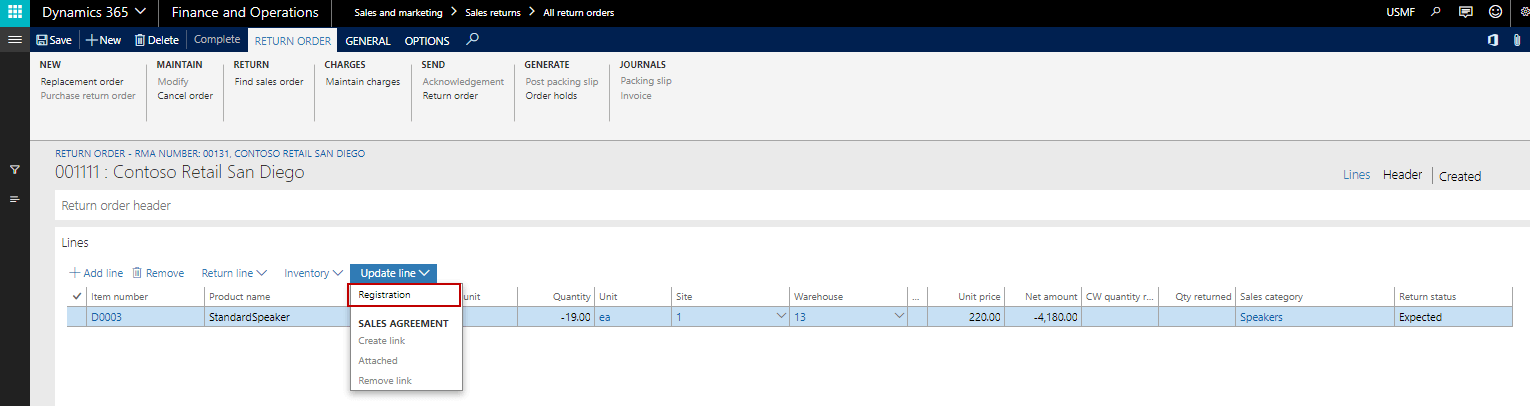Expand the Inventory menu in Lines

point(313,273)
